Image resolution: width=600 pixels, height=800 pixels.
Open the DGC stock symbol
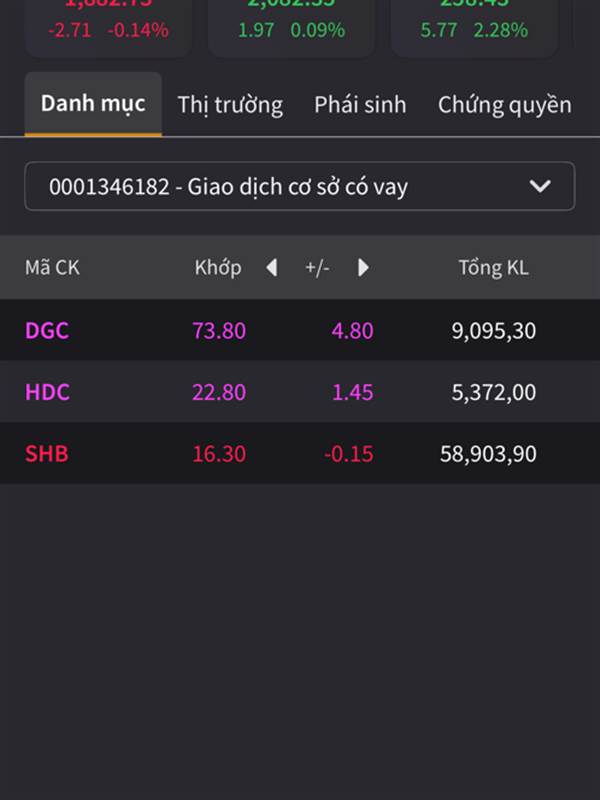tap(47, 330)
